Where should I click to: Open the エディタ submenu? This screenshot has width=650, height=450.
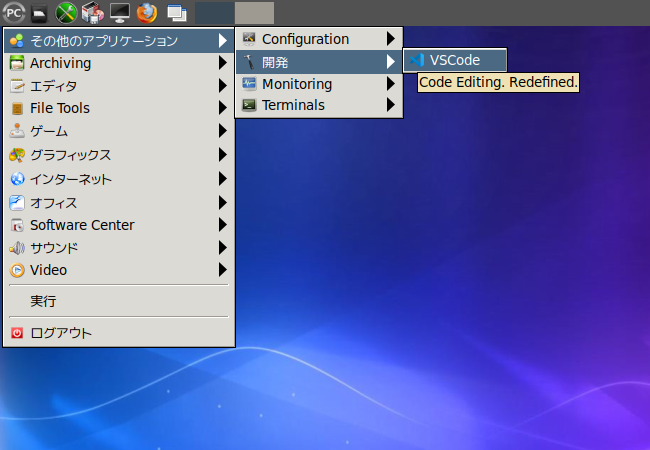[119, 86]
